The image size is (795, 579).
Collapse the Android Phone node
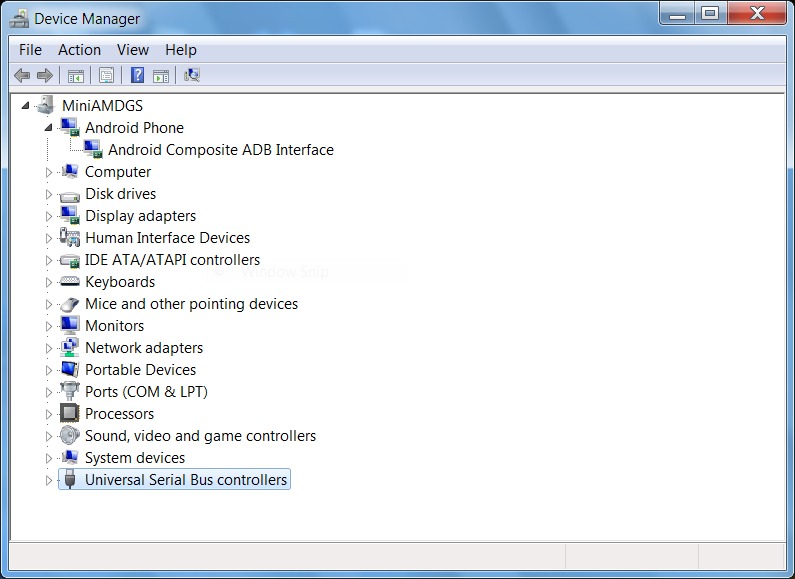(x=48, y=128)
